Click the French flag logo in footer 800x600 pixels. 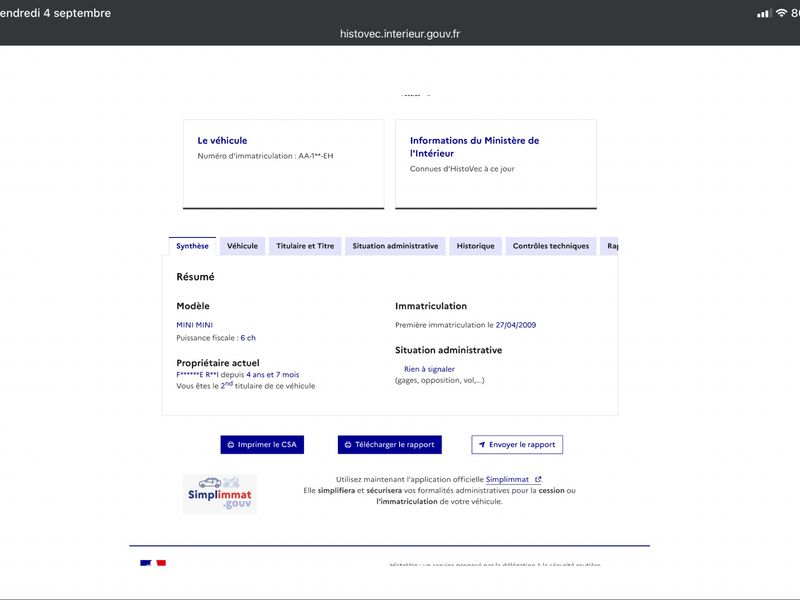(x=153, y=563)
